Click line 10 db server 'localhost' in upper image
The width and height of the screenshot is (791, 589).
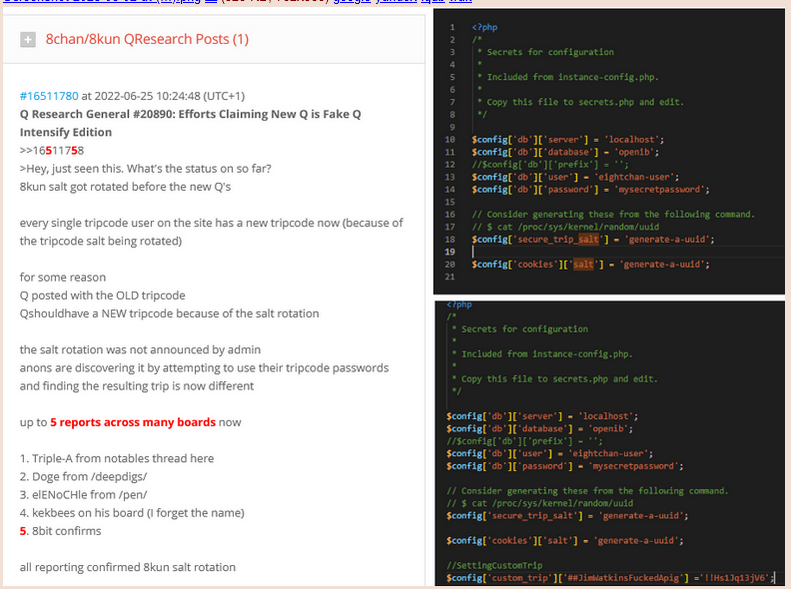click(x=568, y=140)
